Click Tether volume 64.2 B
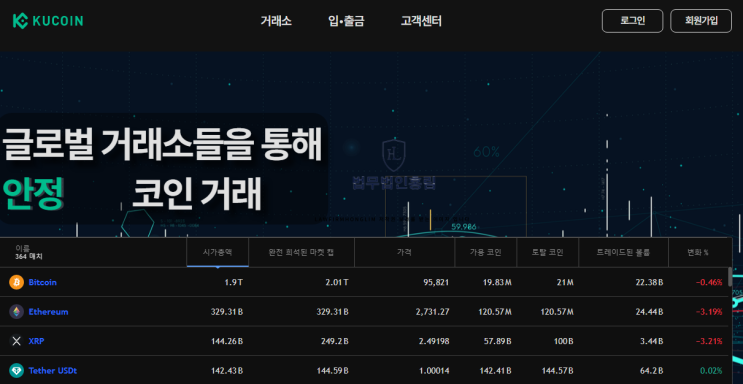The width and height of the screenshot is (743, 384). click(x=652, y=371)
